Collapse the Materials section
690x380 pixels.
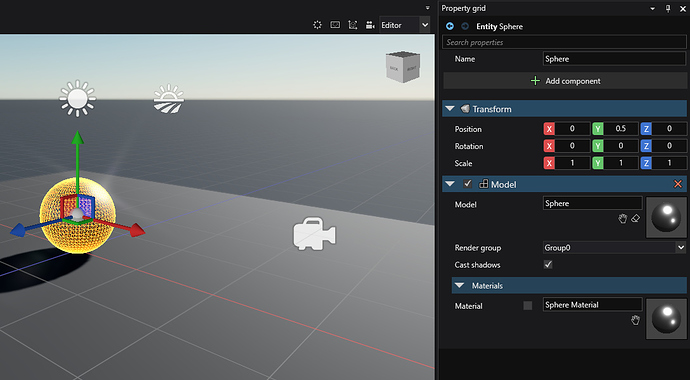coord(459,285)
